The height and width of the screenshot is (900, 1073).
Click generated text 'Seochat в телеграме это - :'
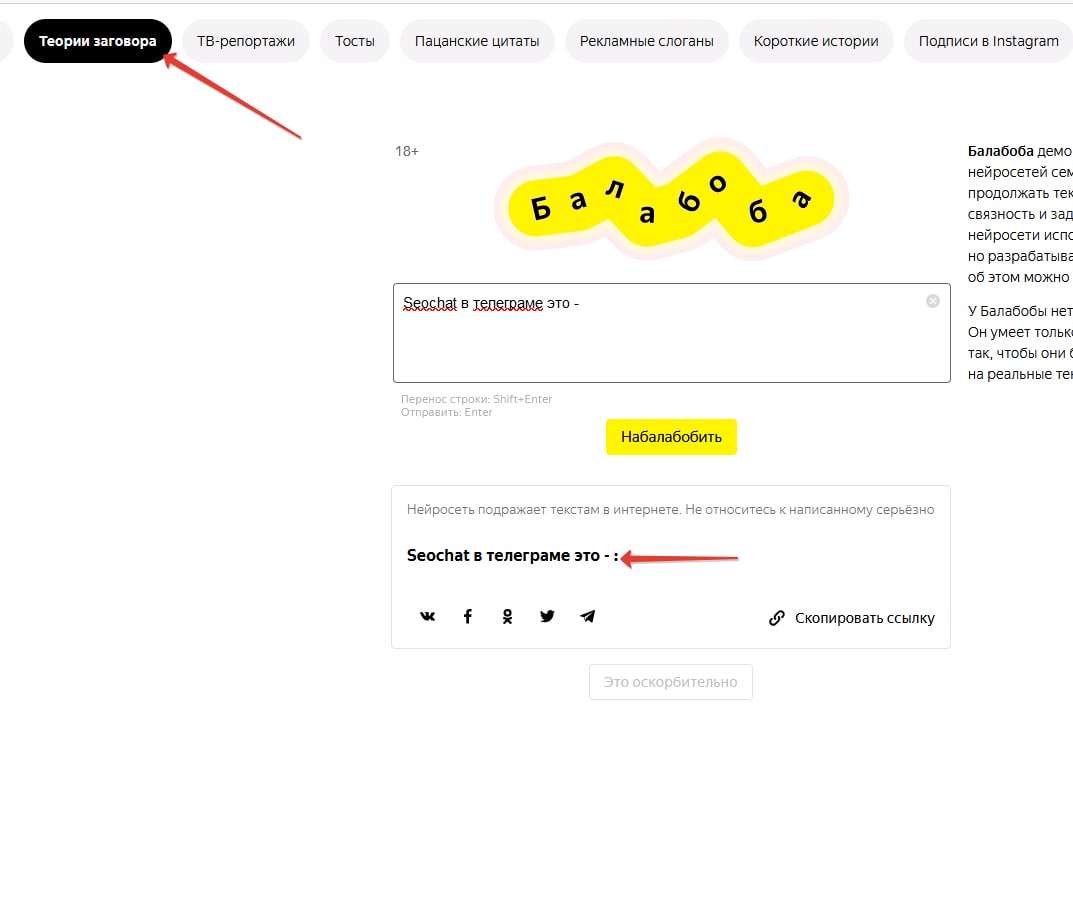[513, 556]
